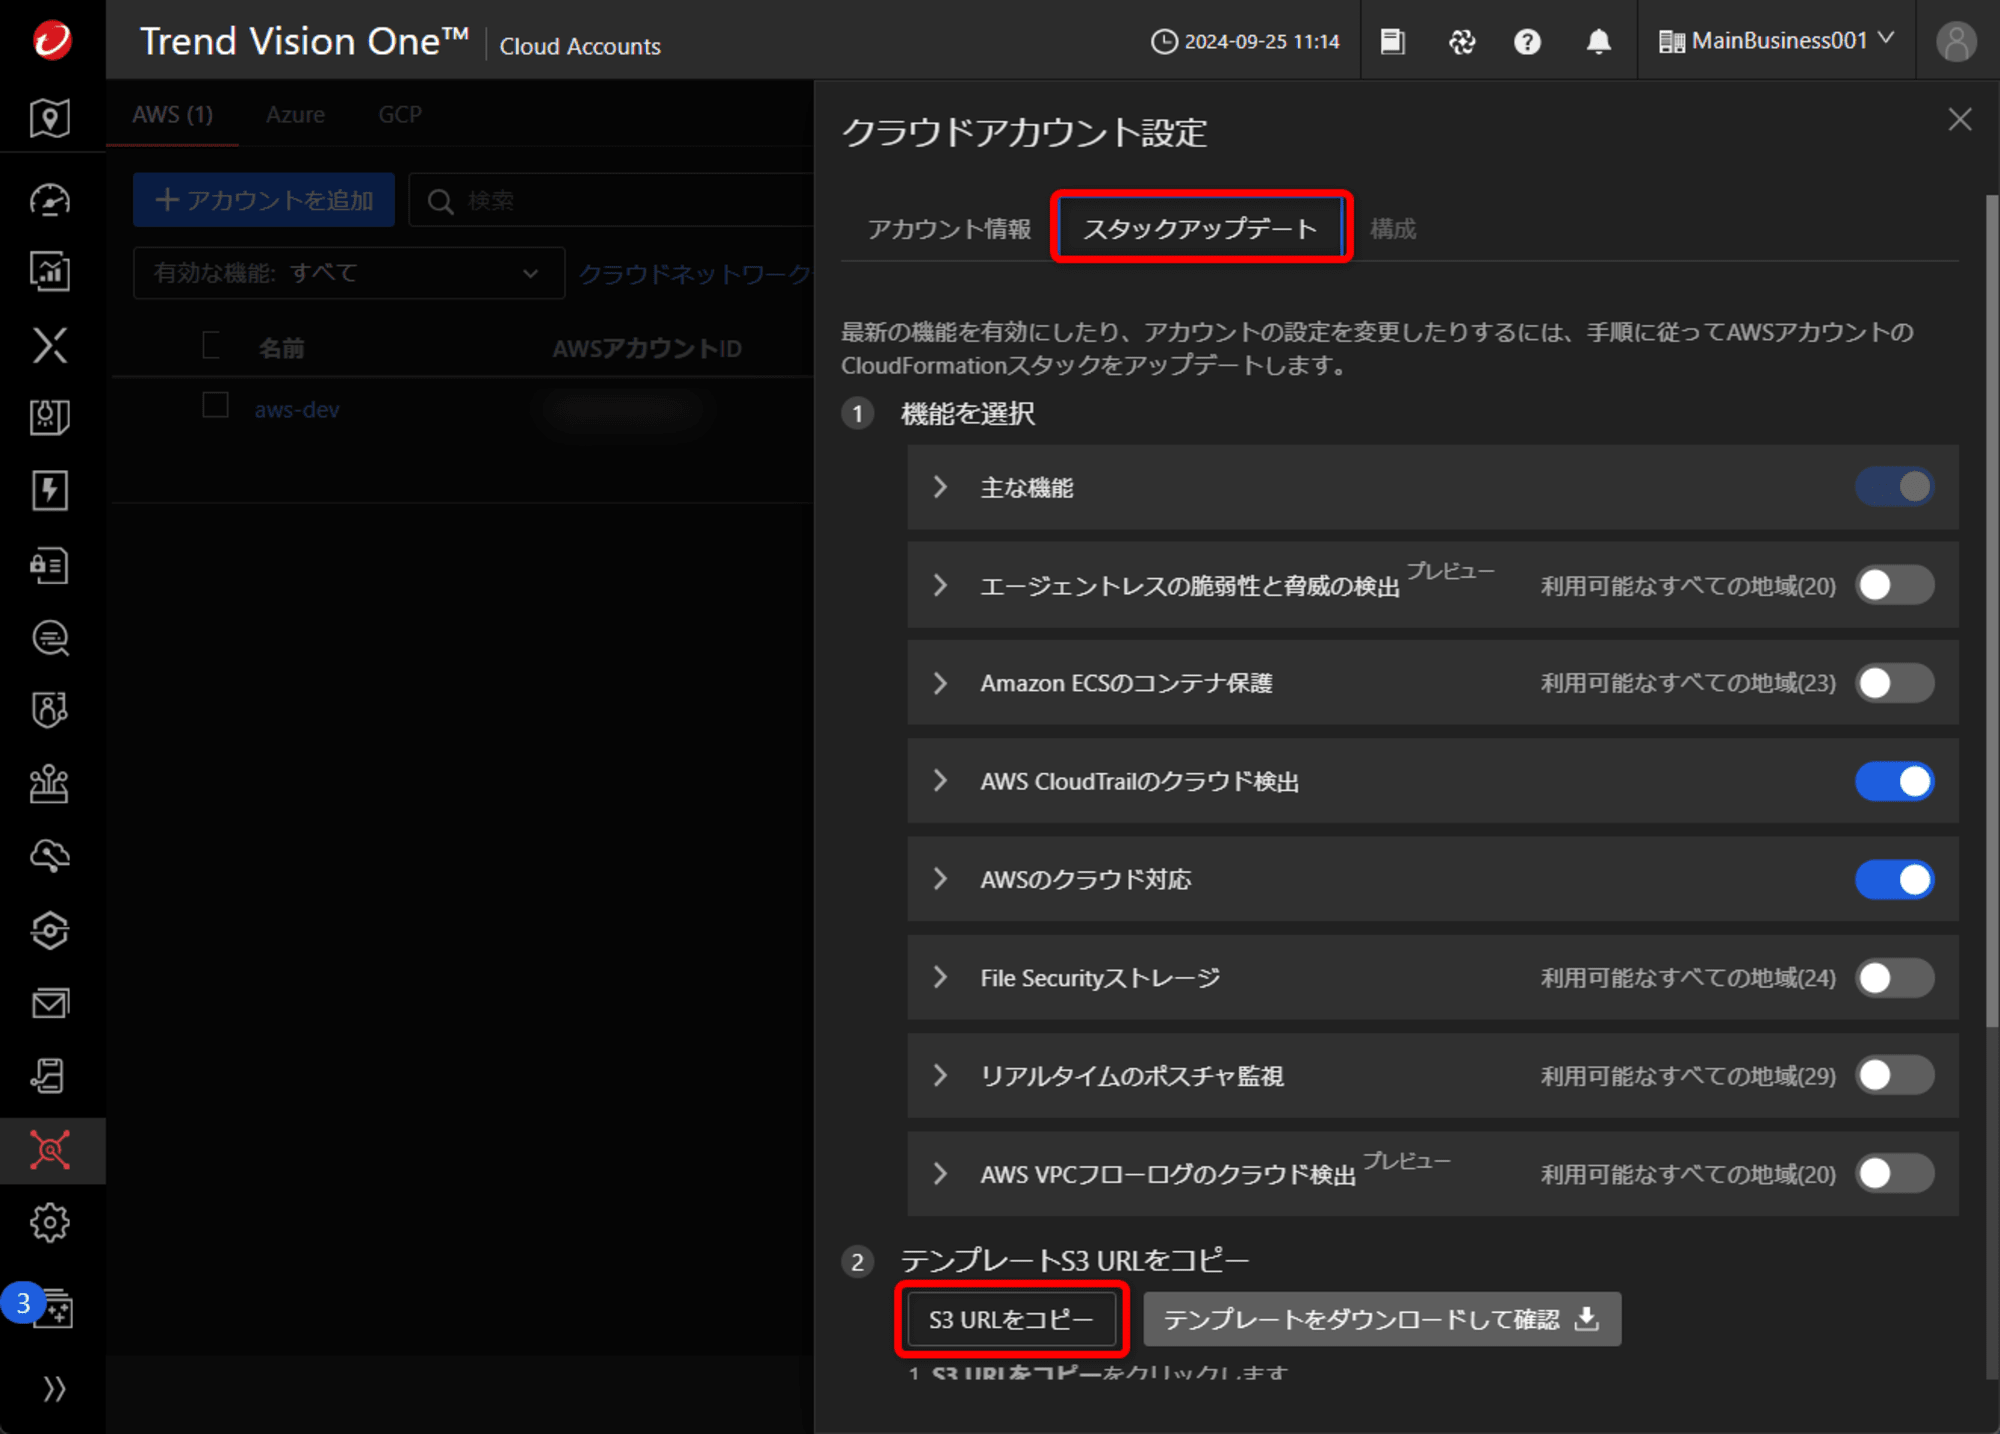Click テンプレートをダウンロードして確認 button

[1382, 1319]
